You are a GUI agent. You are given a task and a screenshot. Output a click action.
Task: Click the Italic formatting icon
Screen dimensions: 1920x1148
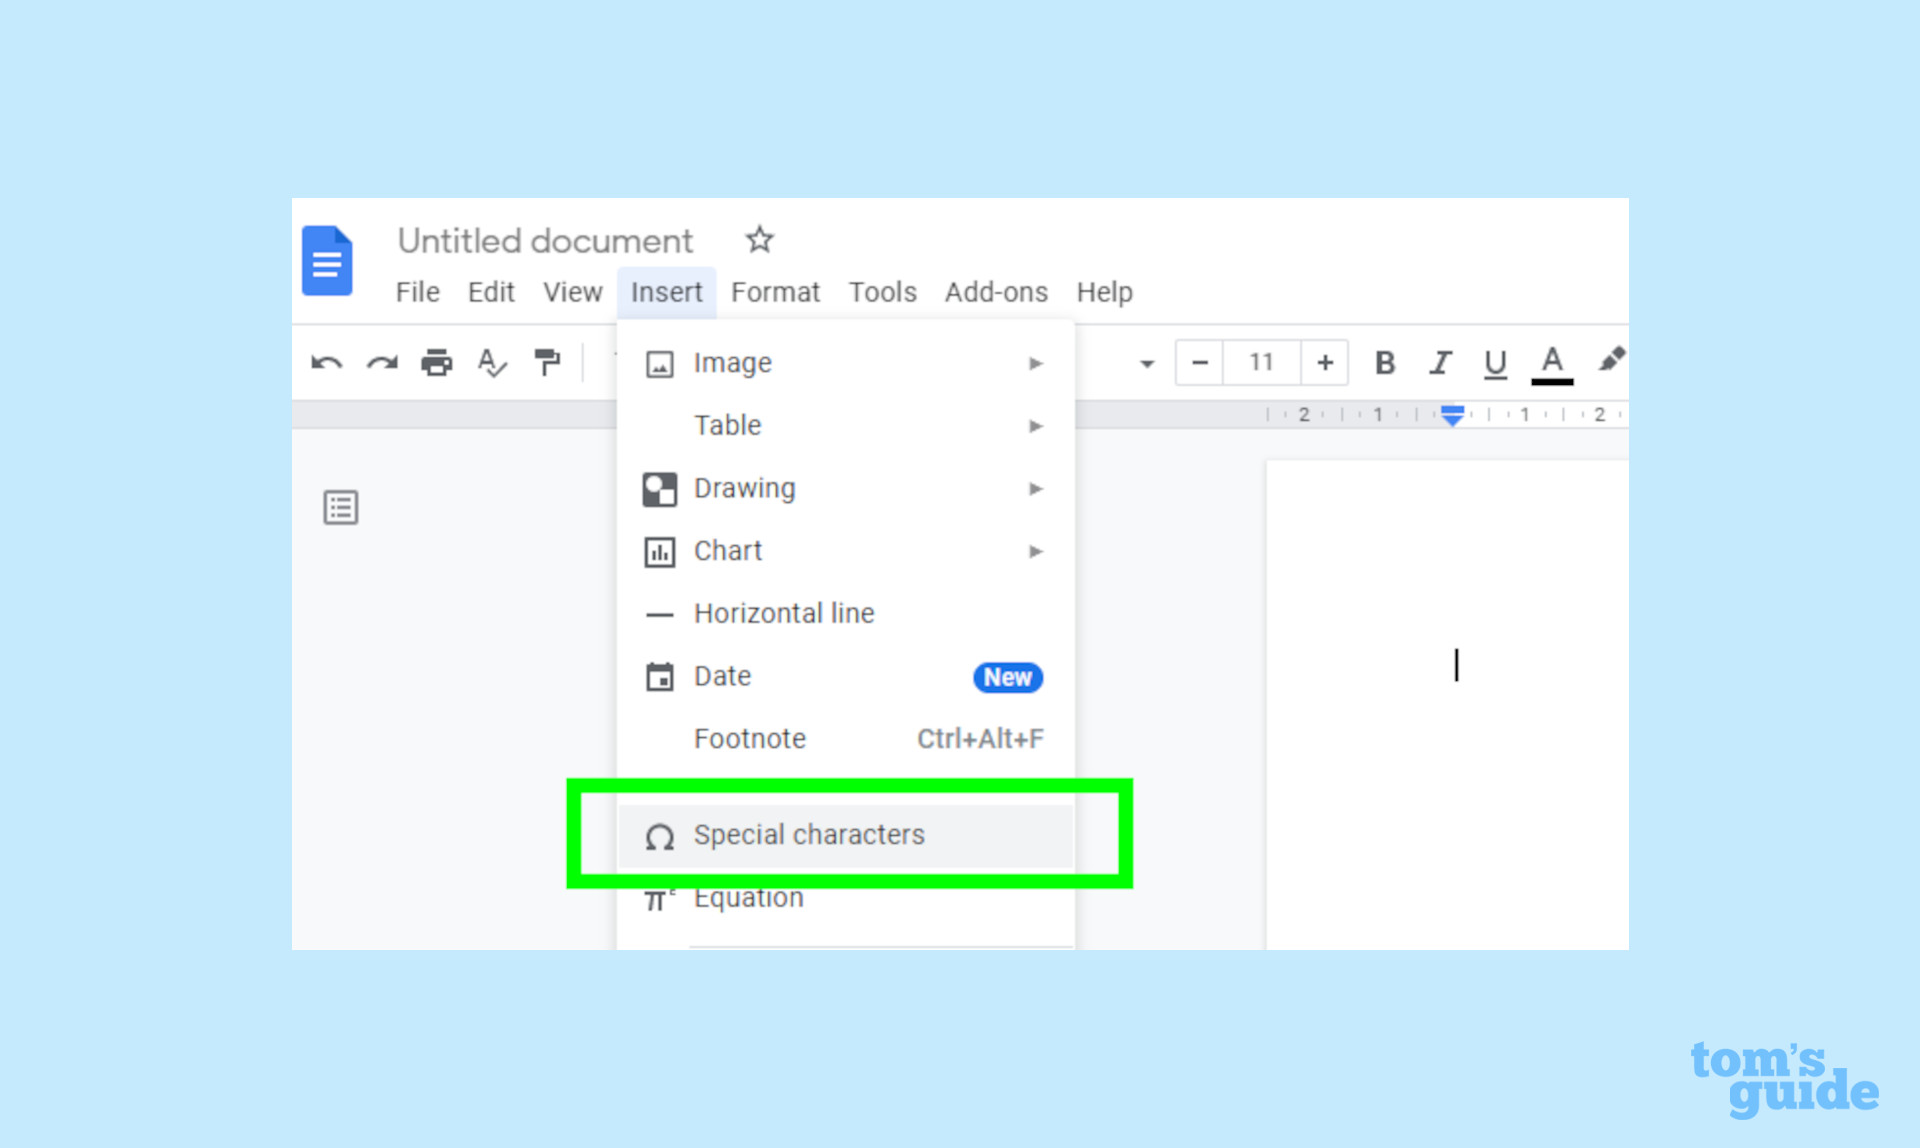pos(1439,361)
